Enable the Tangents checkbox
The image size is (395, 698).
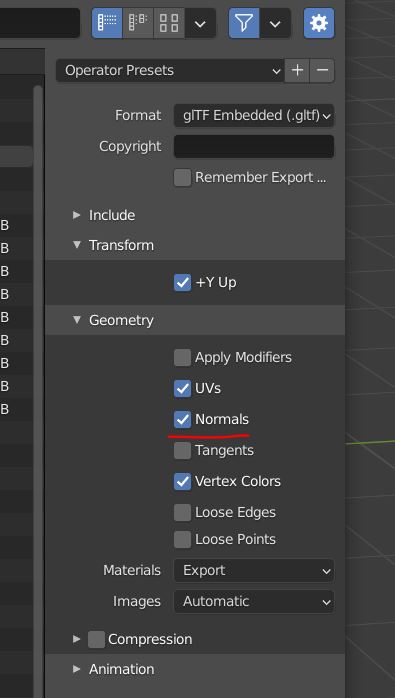pyautogui.click(x=182, y=450)
